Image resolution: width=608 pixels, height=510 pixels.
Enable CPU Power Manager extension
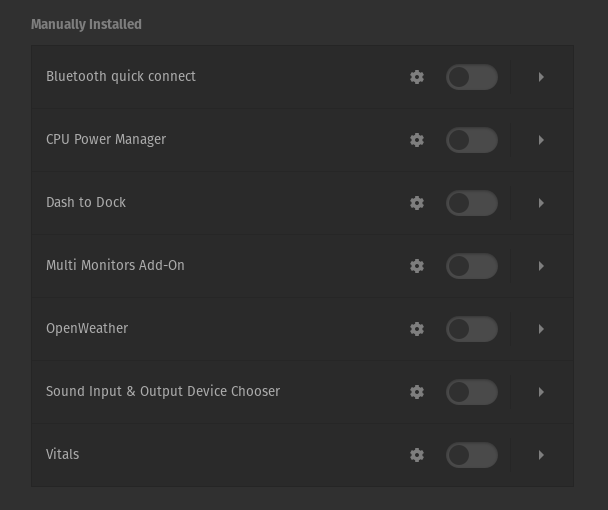click(x=472, y=140)
